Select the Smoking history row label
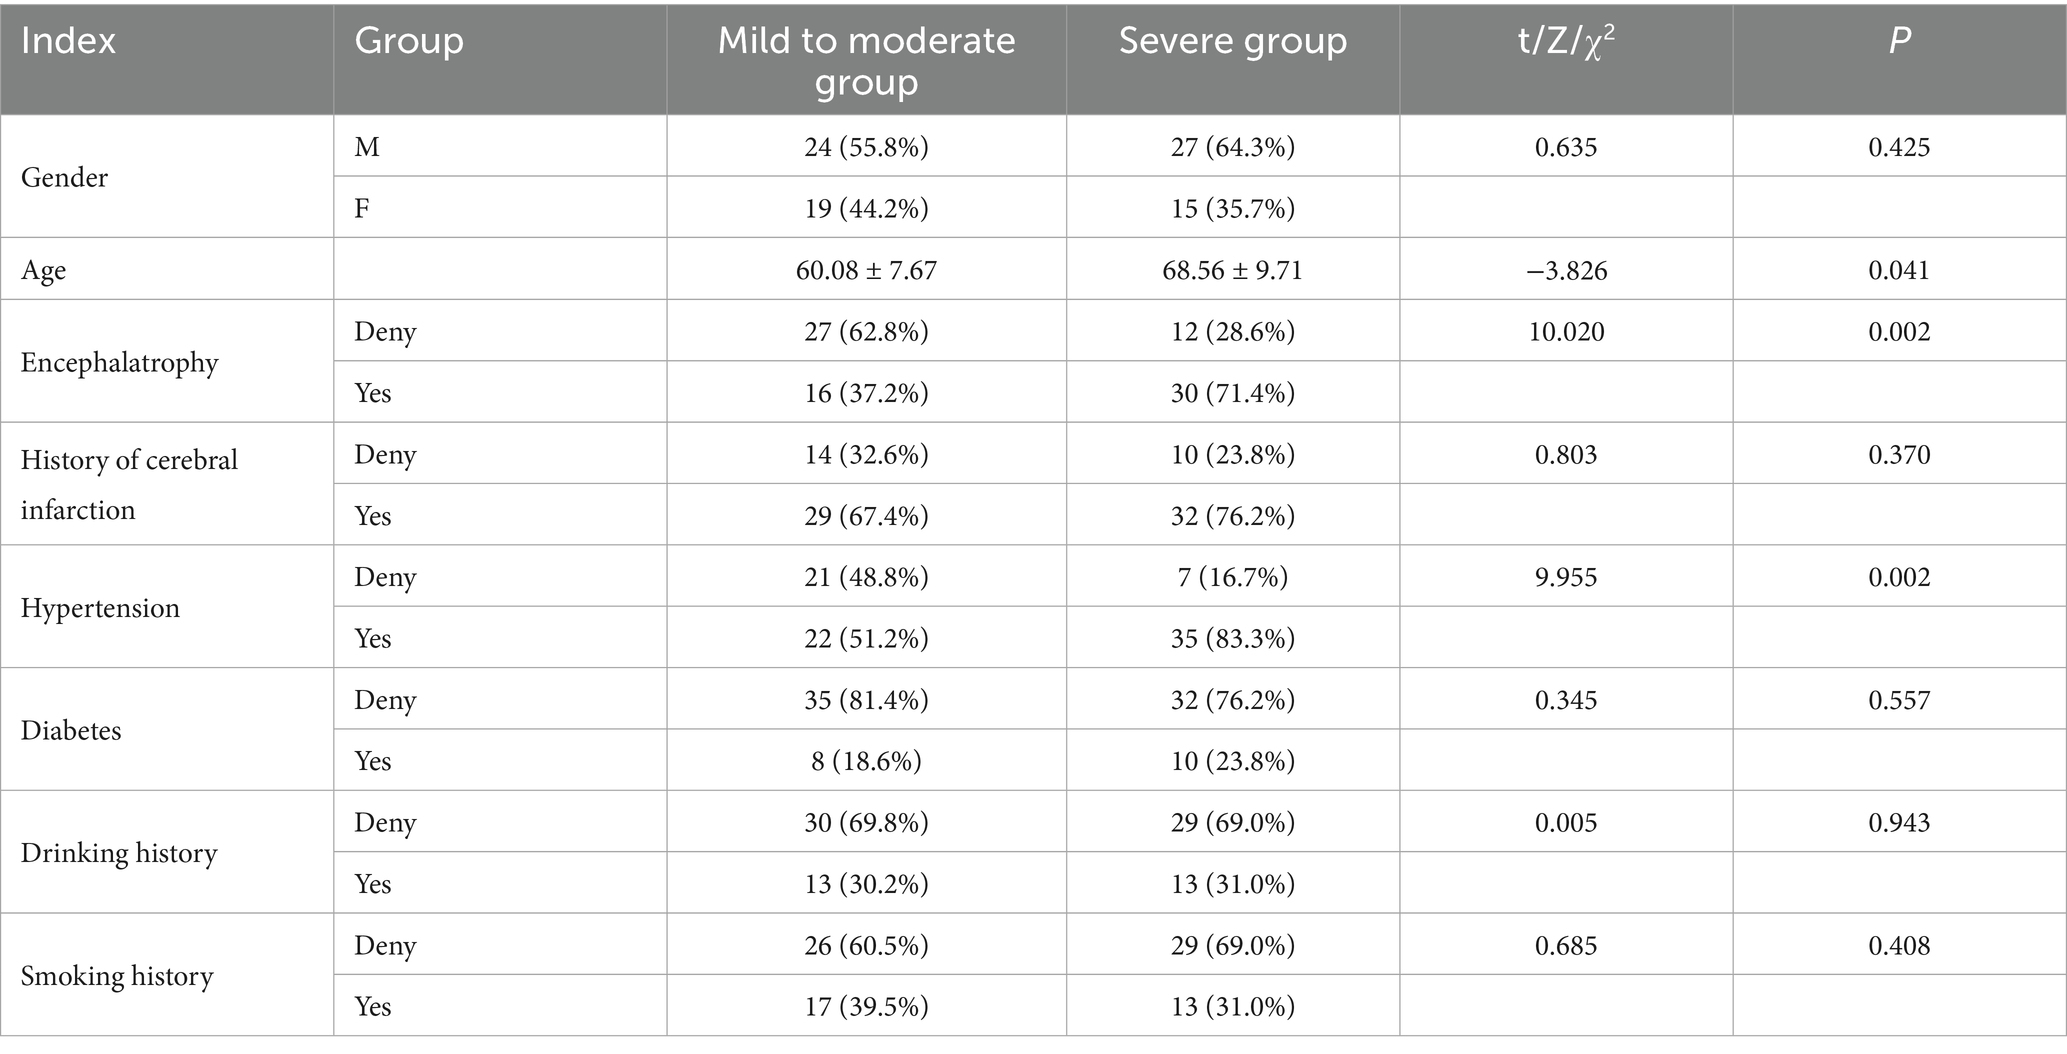 (117, 976)
